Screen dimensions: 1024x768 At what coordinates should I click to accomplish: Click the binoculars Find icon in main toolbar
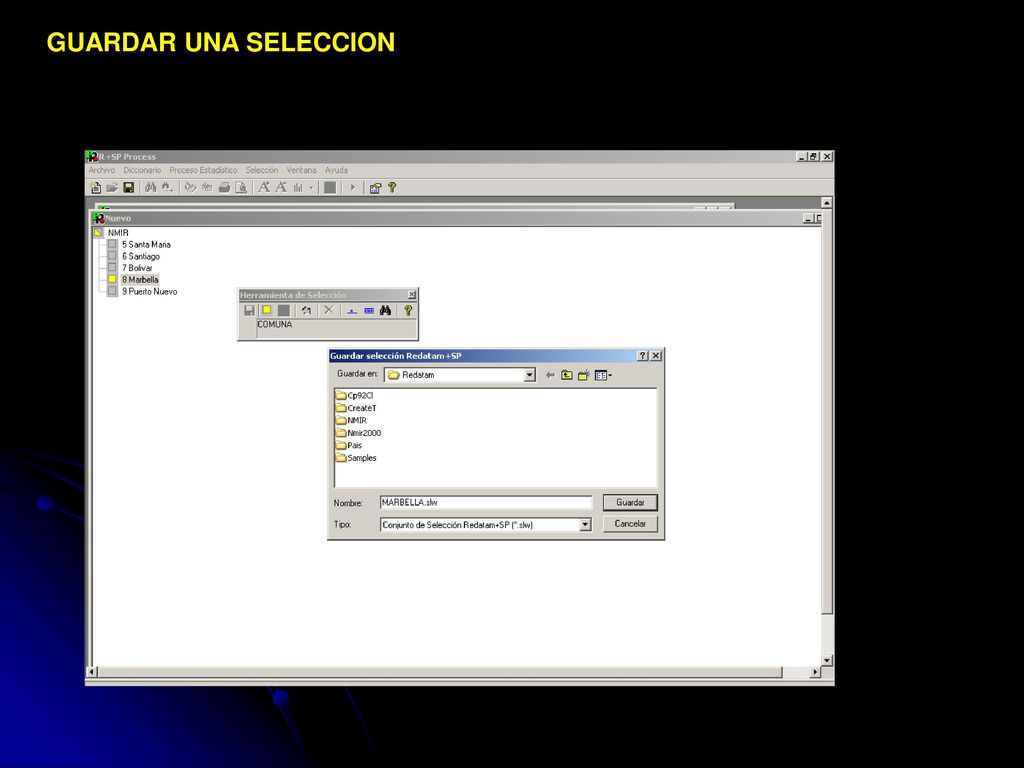tap(151, 188)
